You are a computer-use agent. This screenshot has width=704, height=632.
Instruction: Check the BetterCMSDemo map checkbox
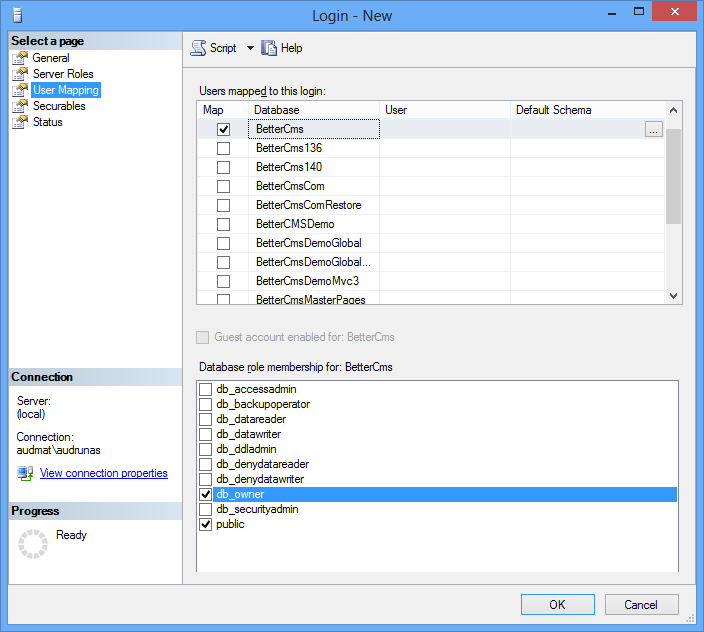tap(223, 224)
